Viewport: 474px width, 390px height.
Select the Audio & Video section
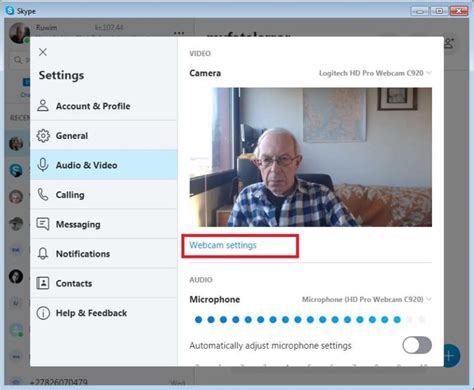(x=104, y=165)
